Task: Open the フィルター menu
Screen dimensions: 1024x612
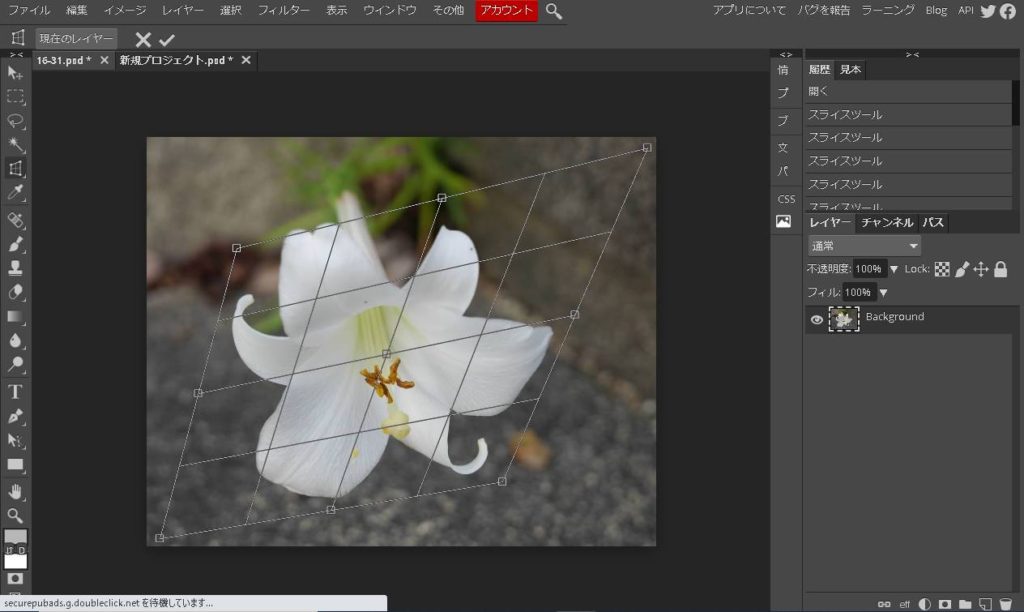Action: click(284, 11)
